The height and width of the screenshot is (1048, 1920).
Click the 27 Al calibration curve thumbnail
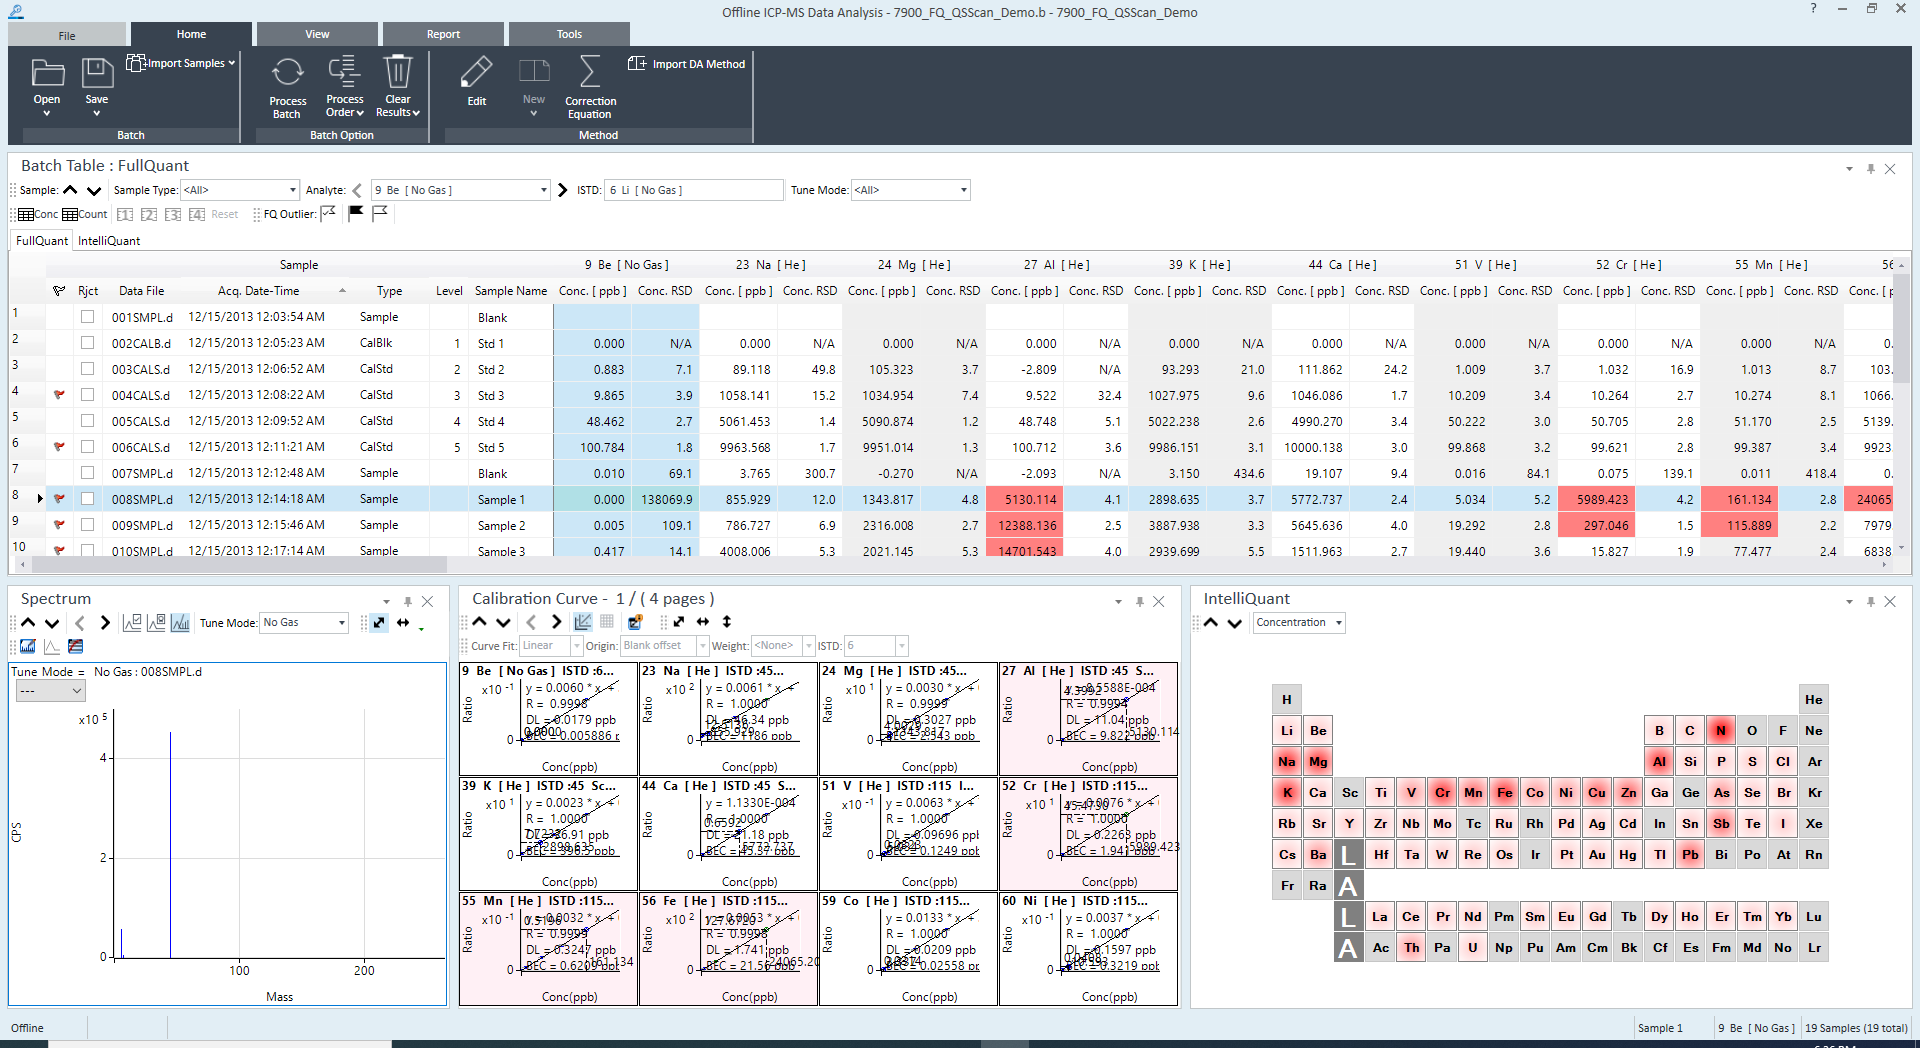pyautogui.click(x=1089, y=719)
